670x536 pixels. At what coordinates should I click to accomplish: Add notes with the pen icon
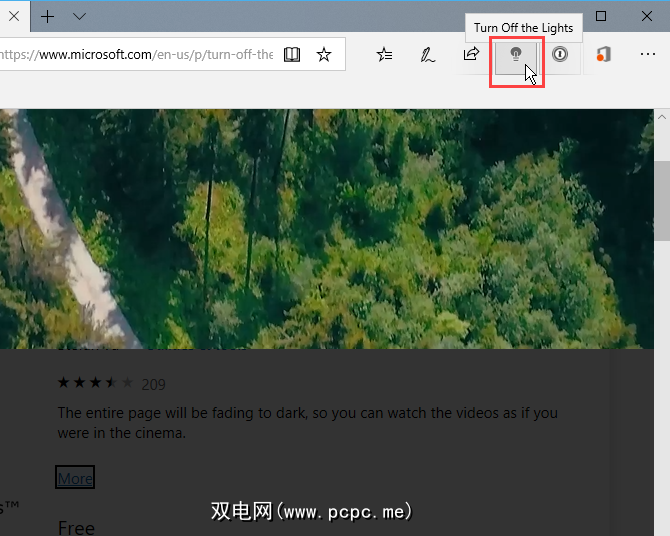427,55
